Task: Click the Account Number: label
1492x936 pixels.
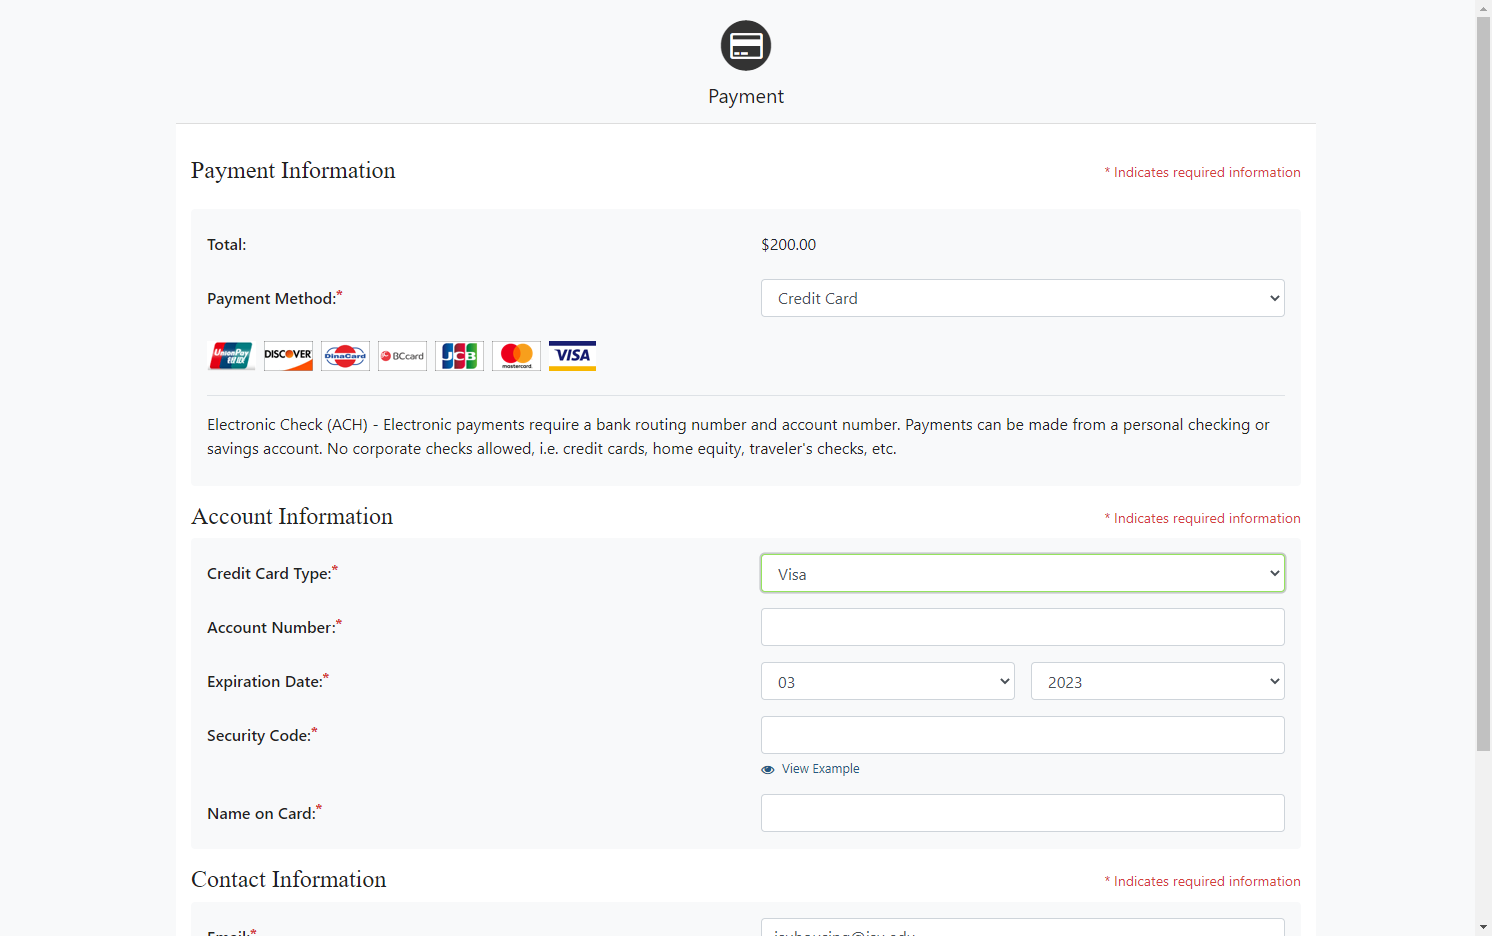Action: pyautogui.click(x=274, y=627)
